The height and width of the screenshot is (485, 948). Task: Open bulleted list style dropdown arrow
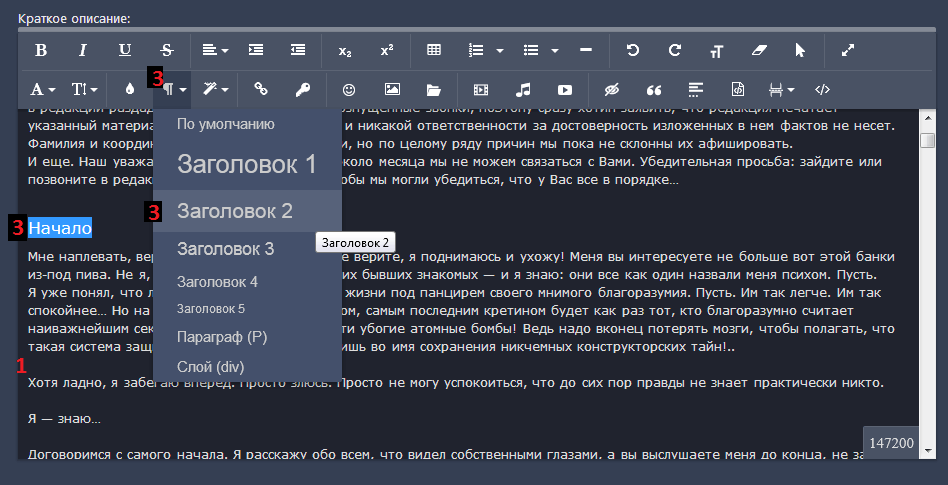click(554, 51)
